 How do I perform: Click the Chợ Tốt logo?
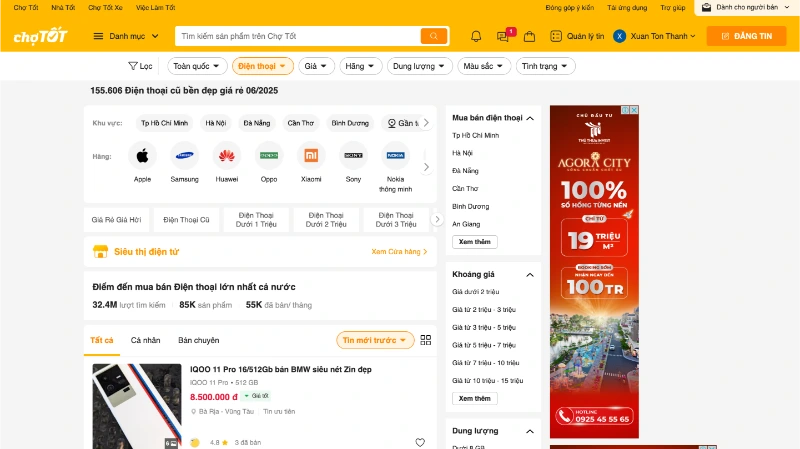40,36
